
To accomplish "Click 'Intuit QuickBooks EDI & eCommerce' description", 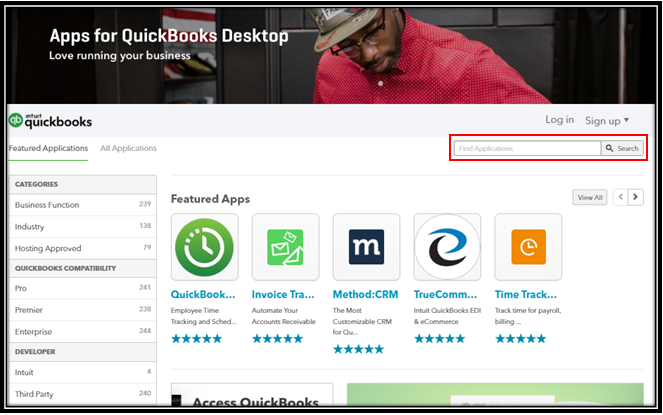I will click(x=447, y=316).
